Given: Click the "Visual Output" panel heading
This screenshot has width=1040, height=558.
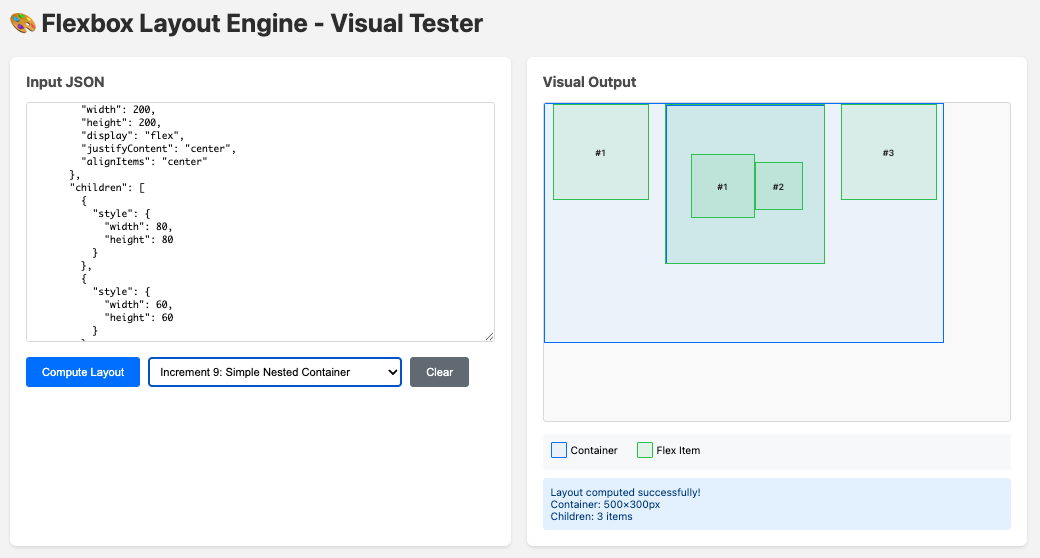Looking at the screenshot, I should pyautogui.click(x=589, y=82).
